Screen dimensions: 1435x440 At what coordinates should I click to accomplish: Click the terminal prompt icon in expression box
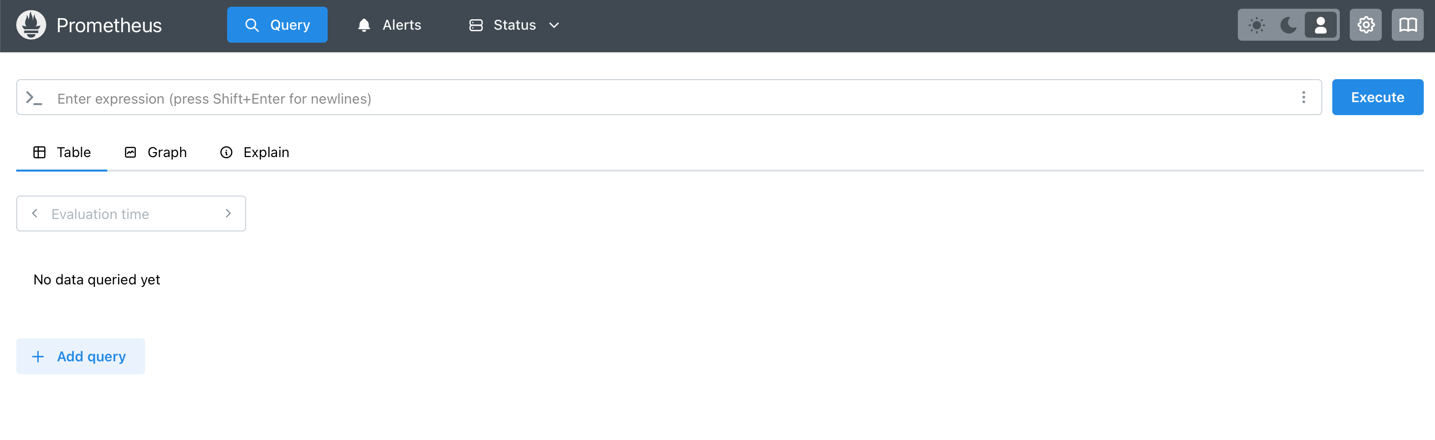coord(34,98)
